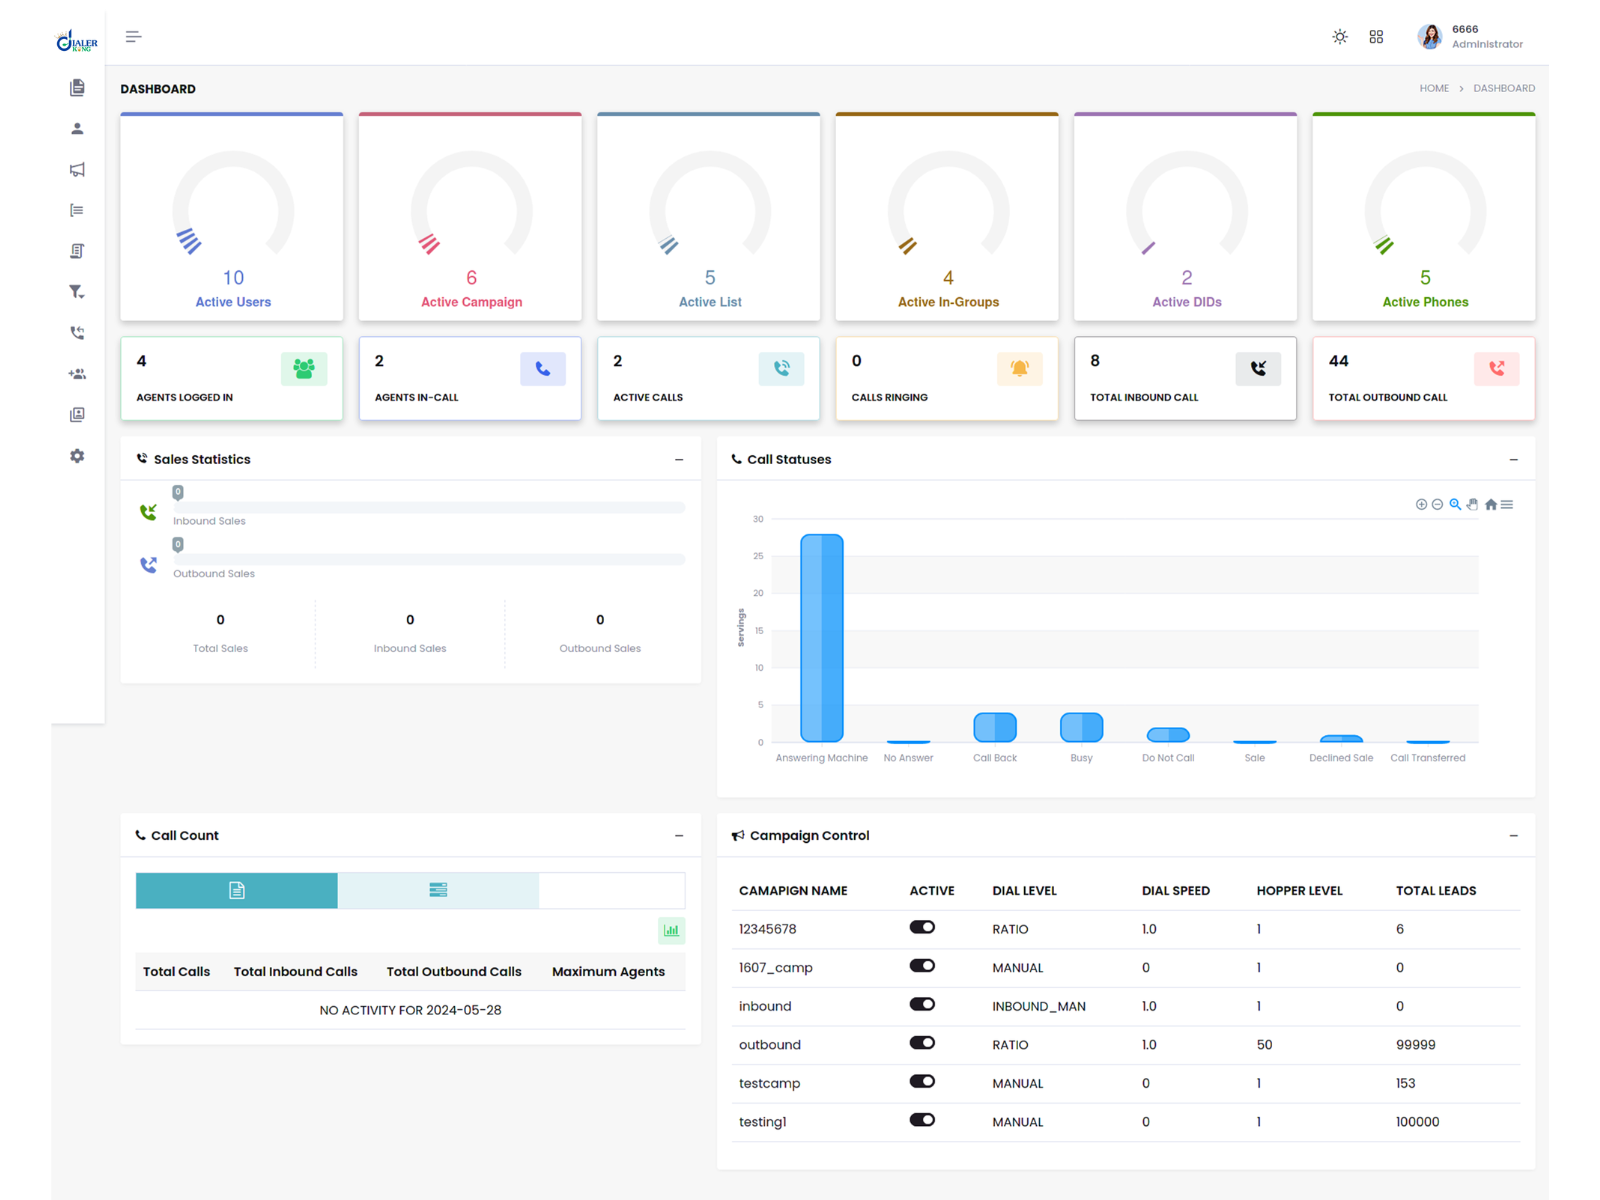The image size is (1600, 1200).
Task: Open the Users section from the sidebar
Action: [x=77, y=128]
